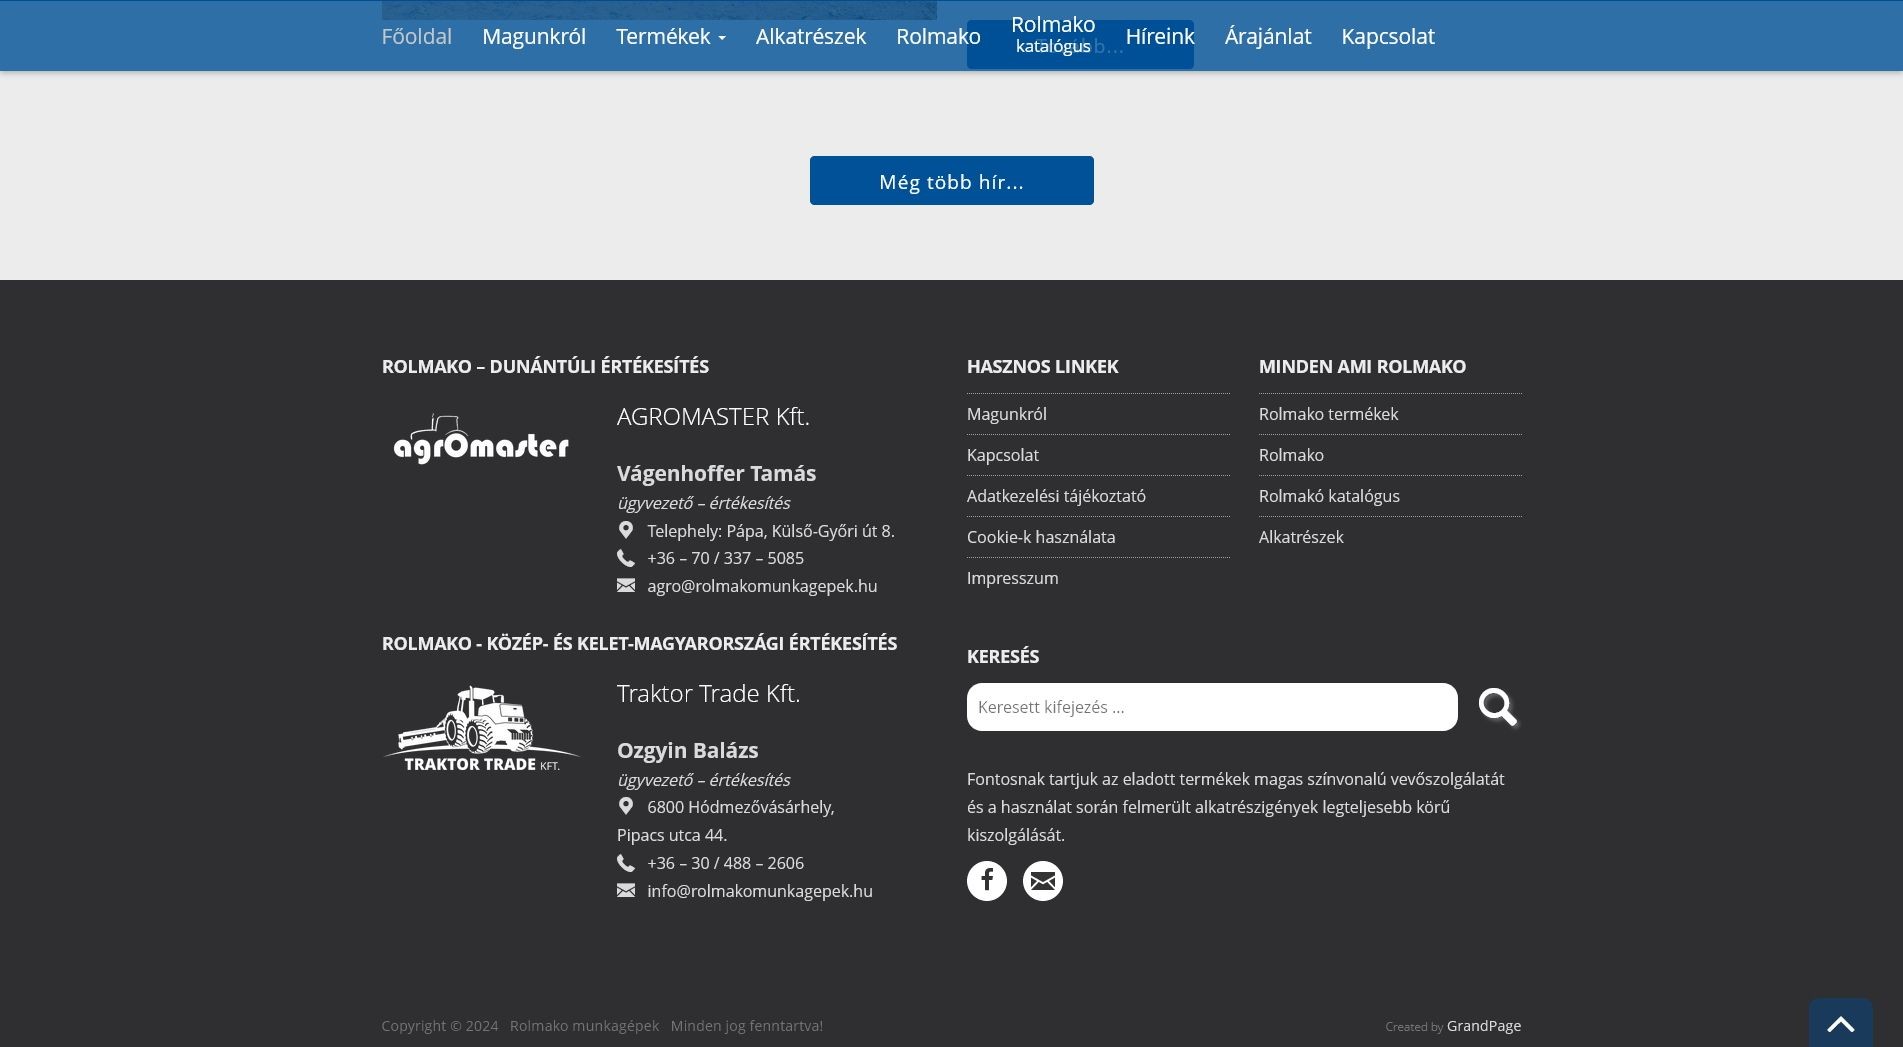Click the scroll-to-top arrow button
This screenshot has height=1047, width=1903.
[1840, 1023]
